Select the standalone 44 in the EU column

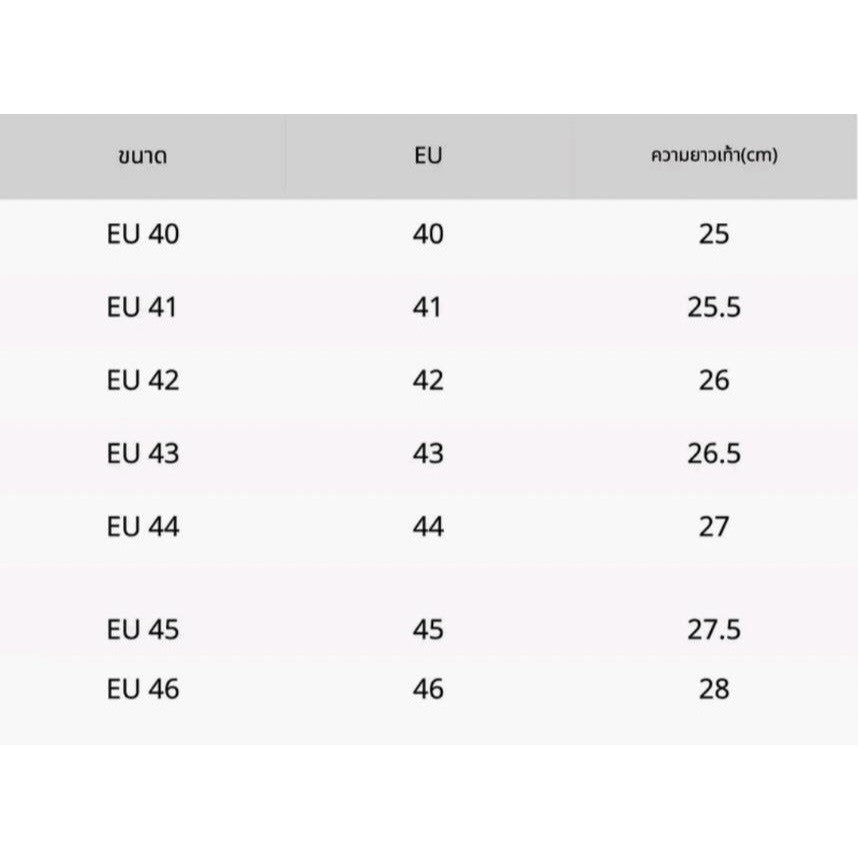coord(428,526)
